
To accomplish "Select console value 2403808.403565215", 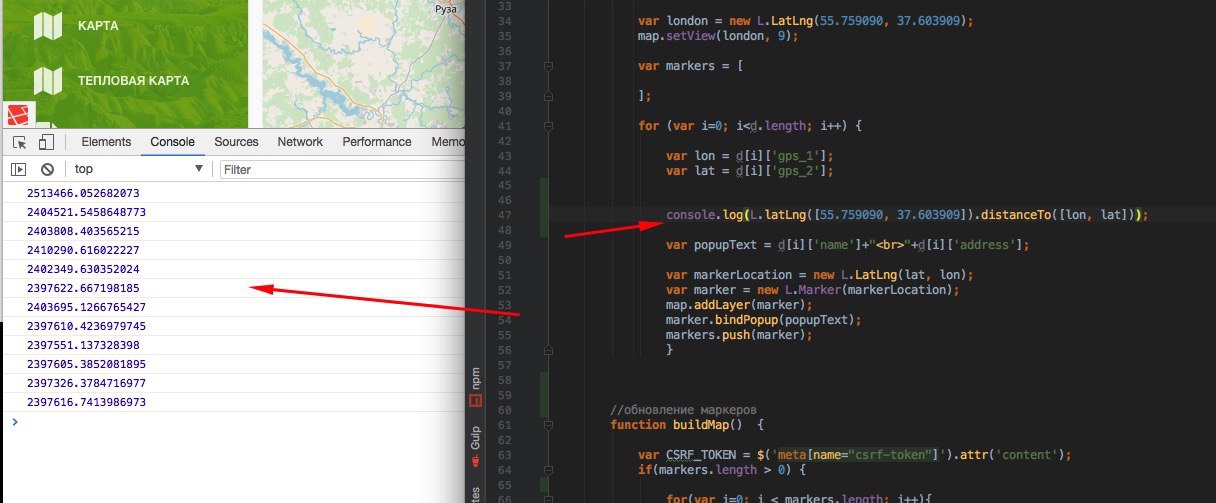I will tap(83, 231).
